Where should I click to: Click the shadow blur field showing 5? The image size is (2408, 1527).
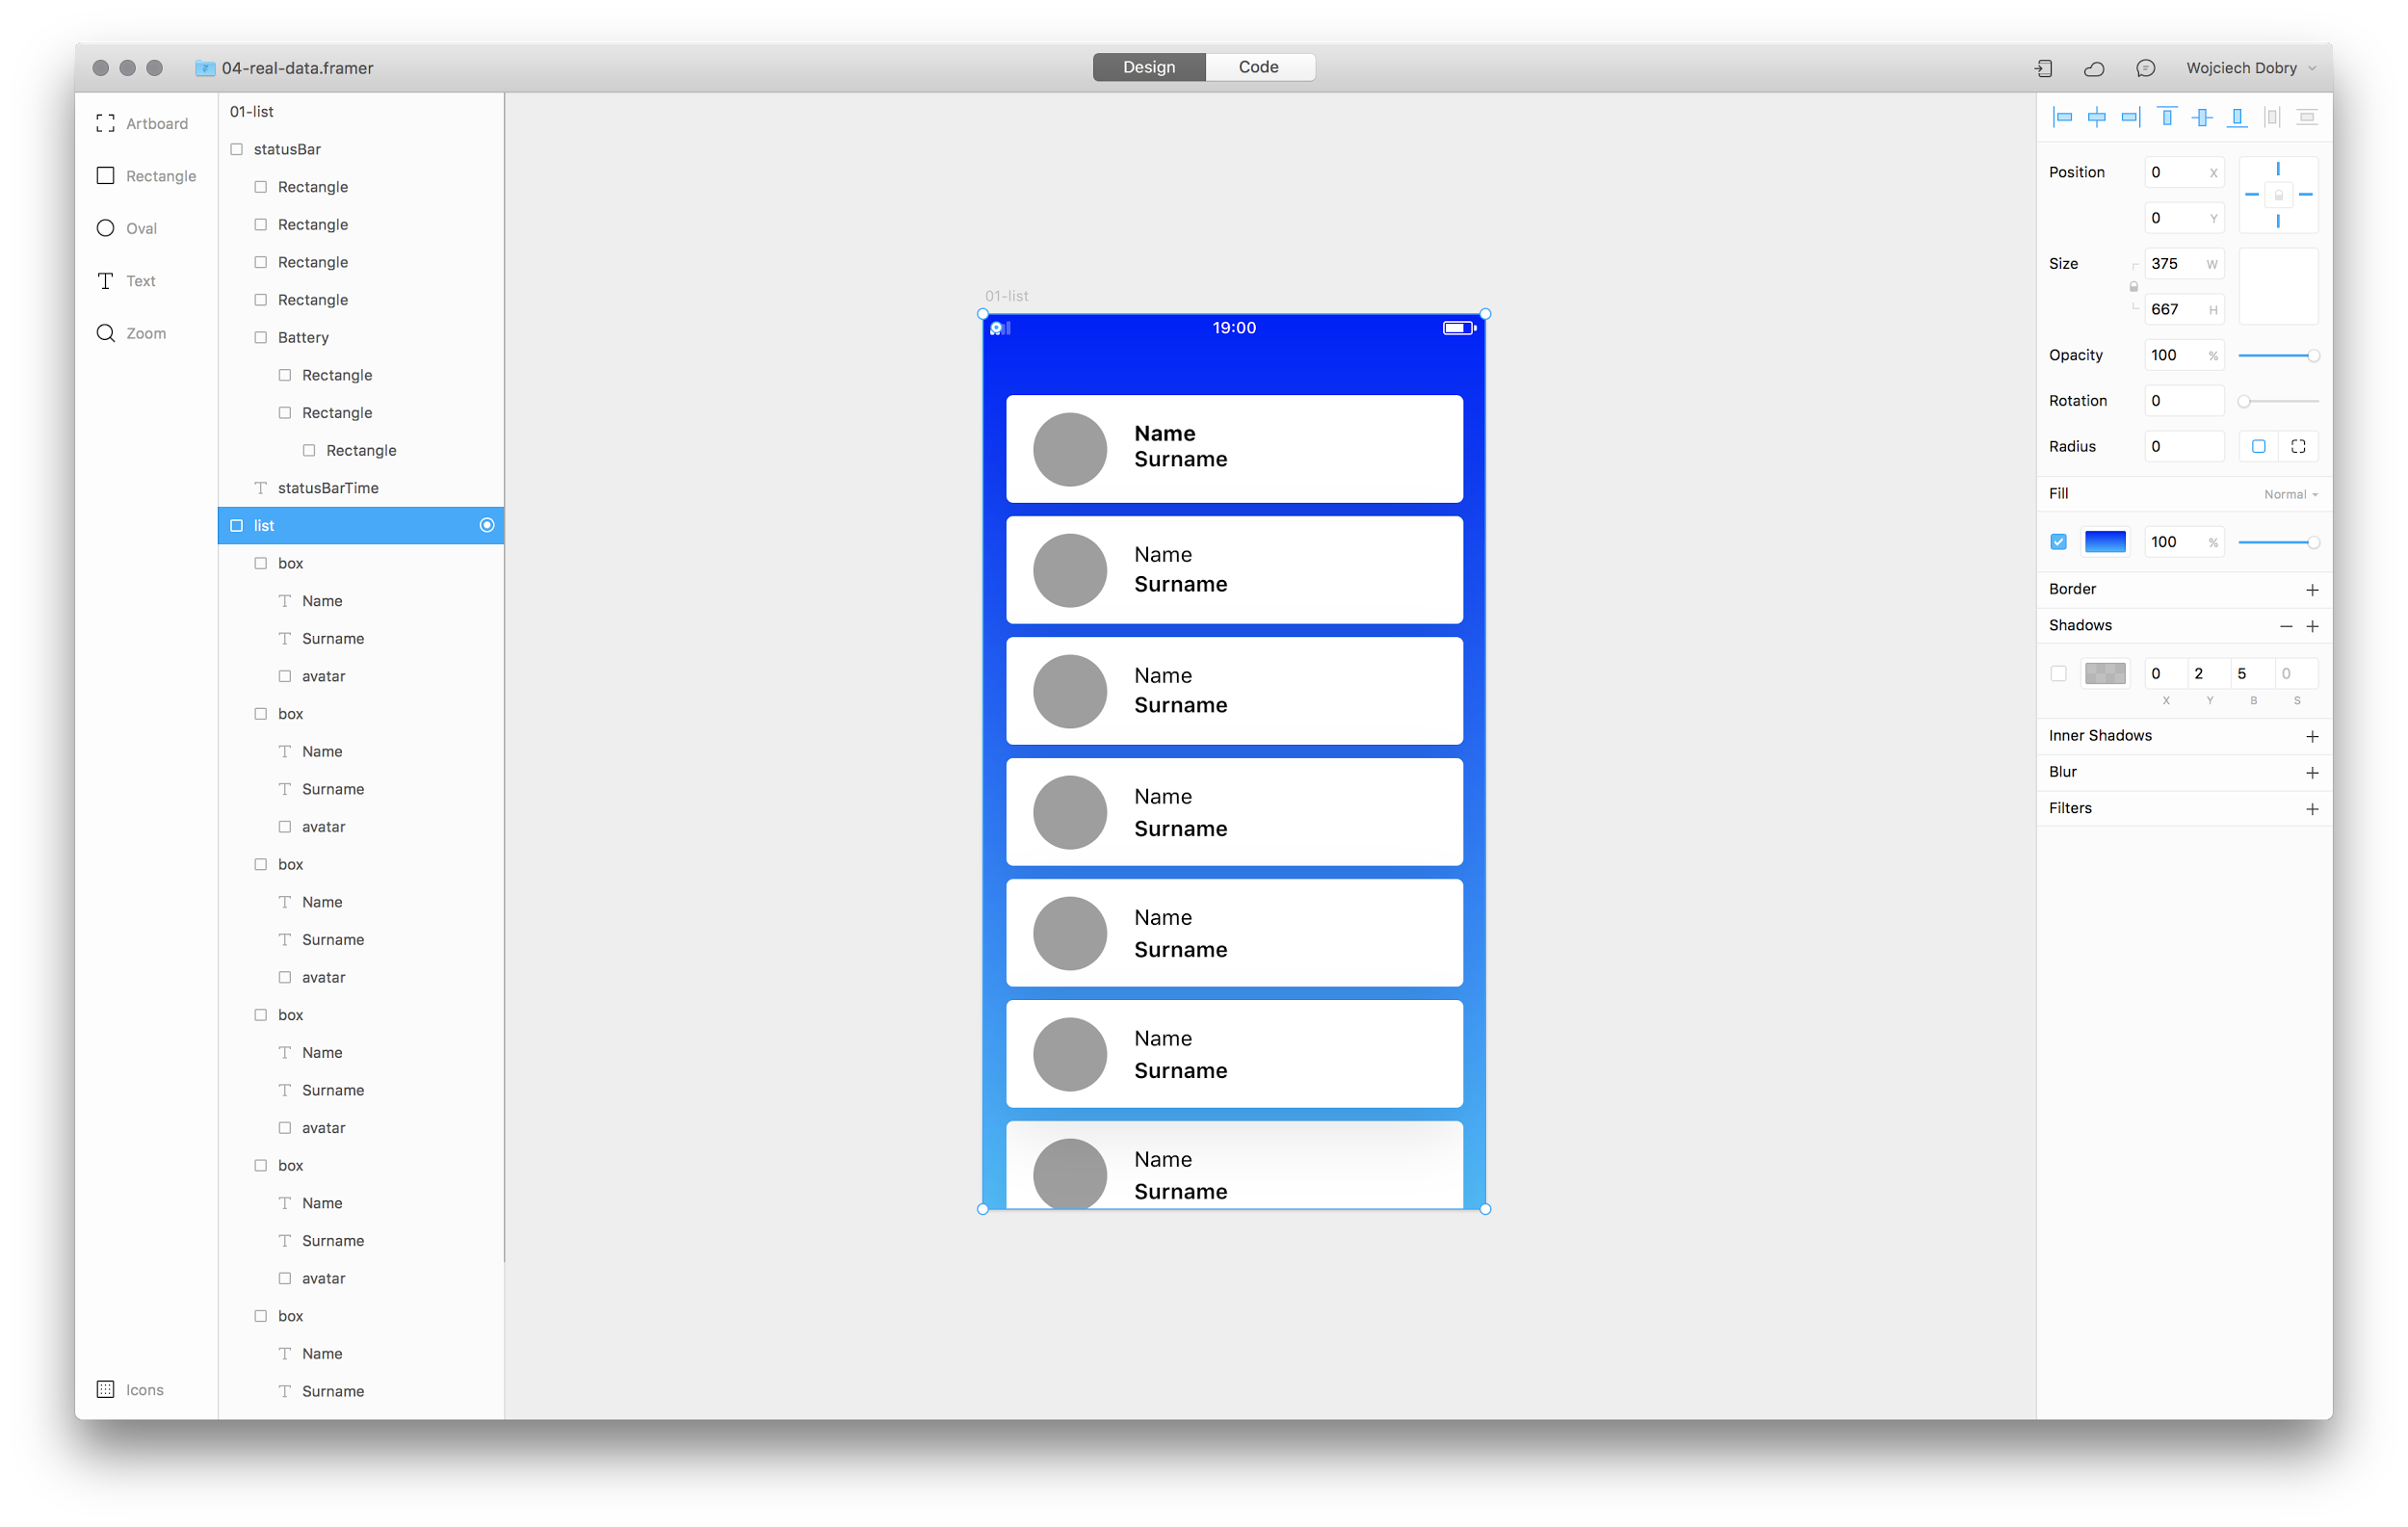coord(2253,674)
